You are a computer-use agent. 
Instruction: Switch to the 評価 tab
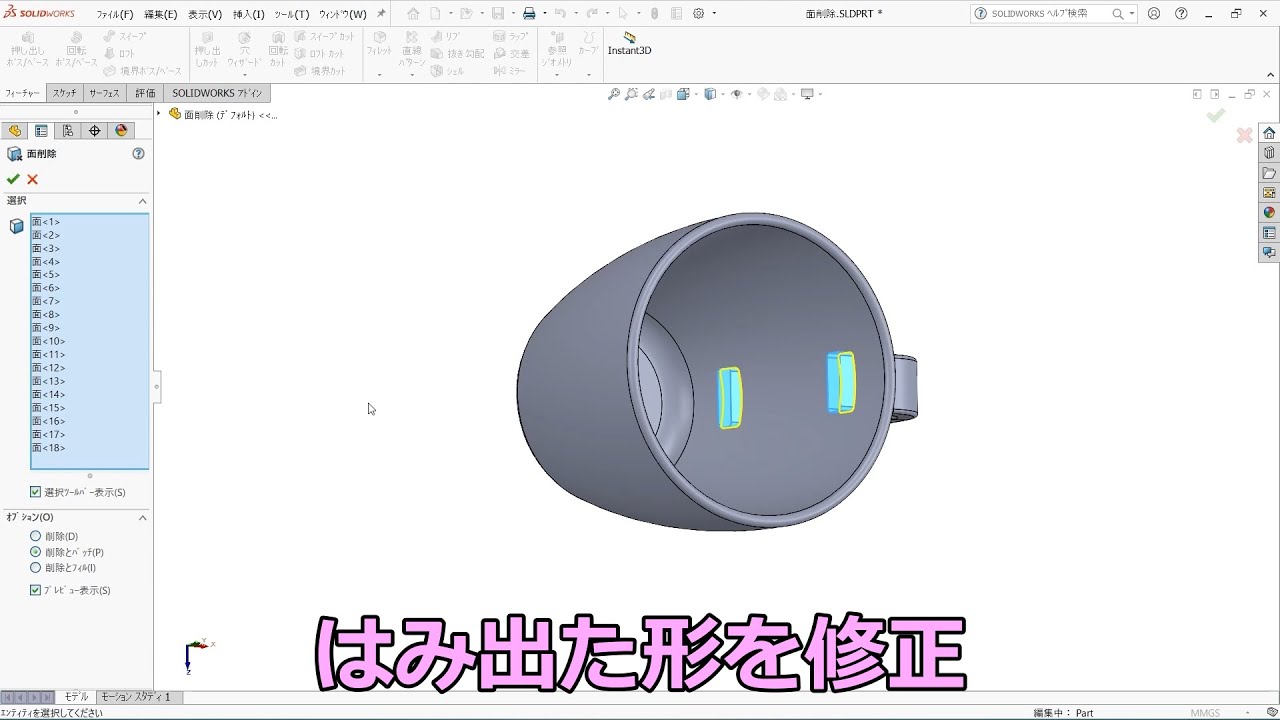(145, 93)
